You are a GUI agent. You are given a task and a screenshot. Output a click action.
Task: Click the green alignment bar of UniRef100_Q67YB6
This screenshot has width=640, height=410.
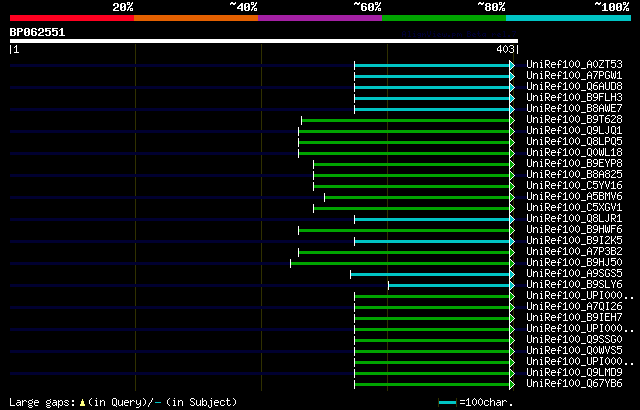432,385
